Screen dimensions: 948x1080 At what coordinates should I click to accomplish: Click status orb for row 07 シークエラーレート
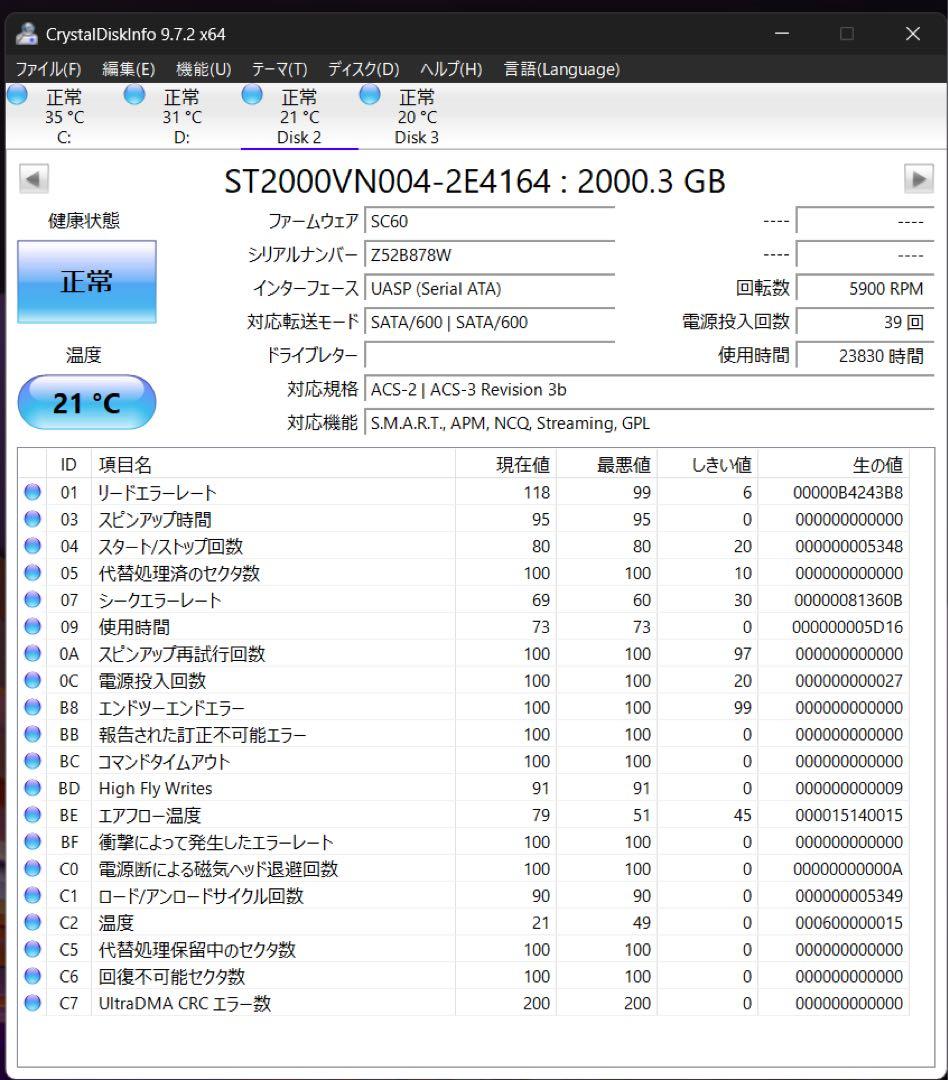[x=32, y=599]
